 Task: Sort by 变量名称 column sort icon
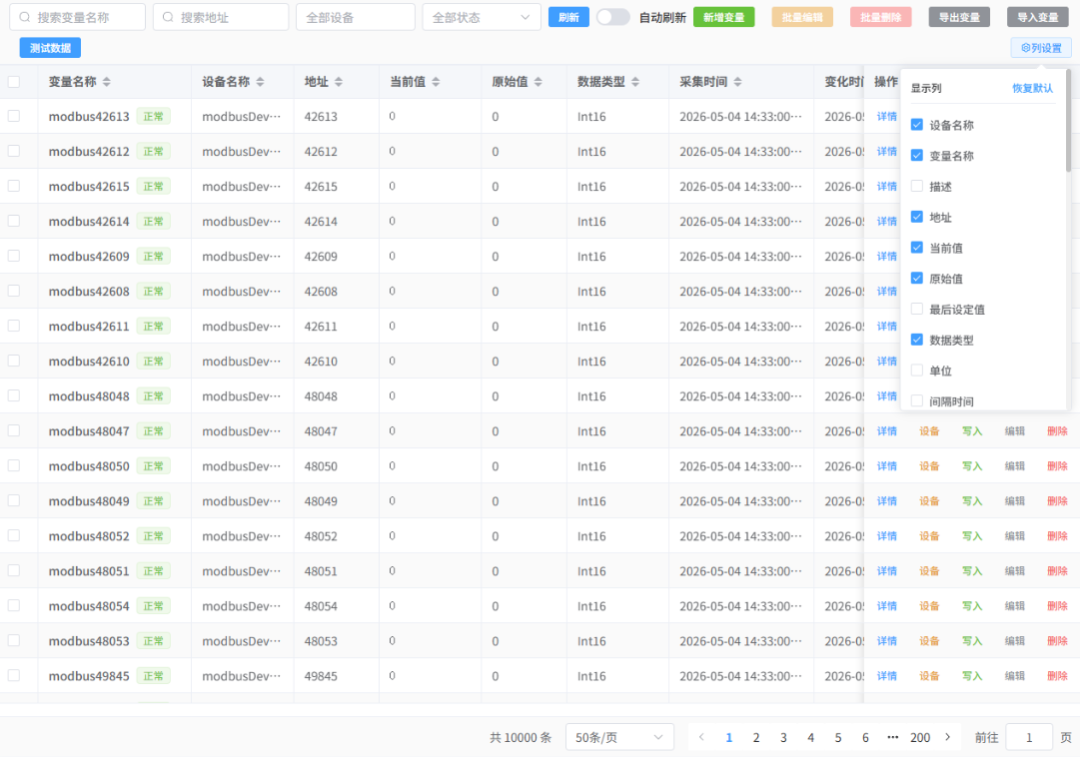coord(107,82)
